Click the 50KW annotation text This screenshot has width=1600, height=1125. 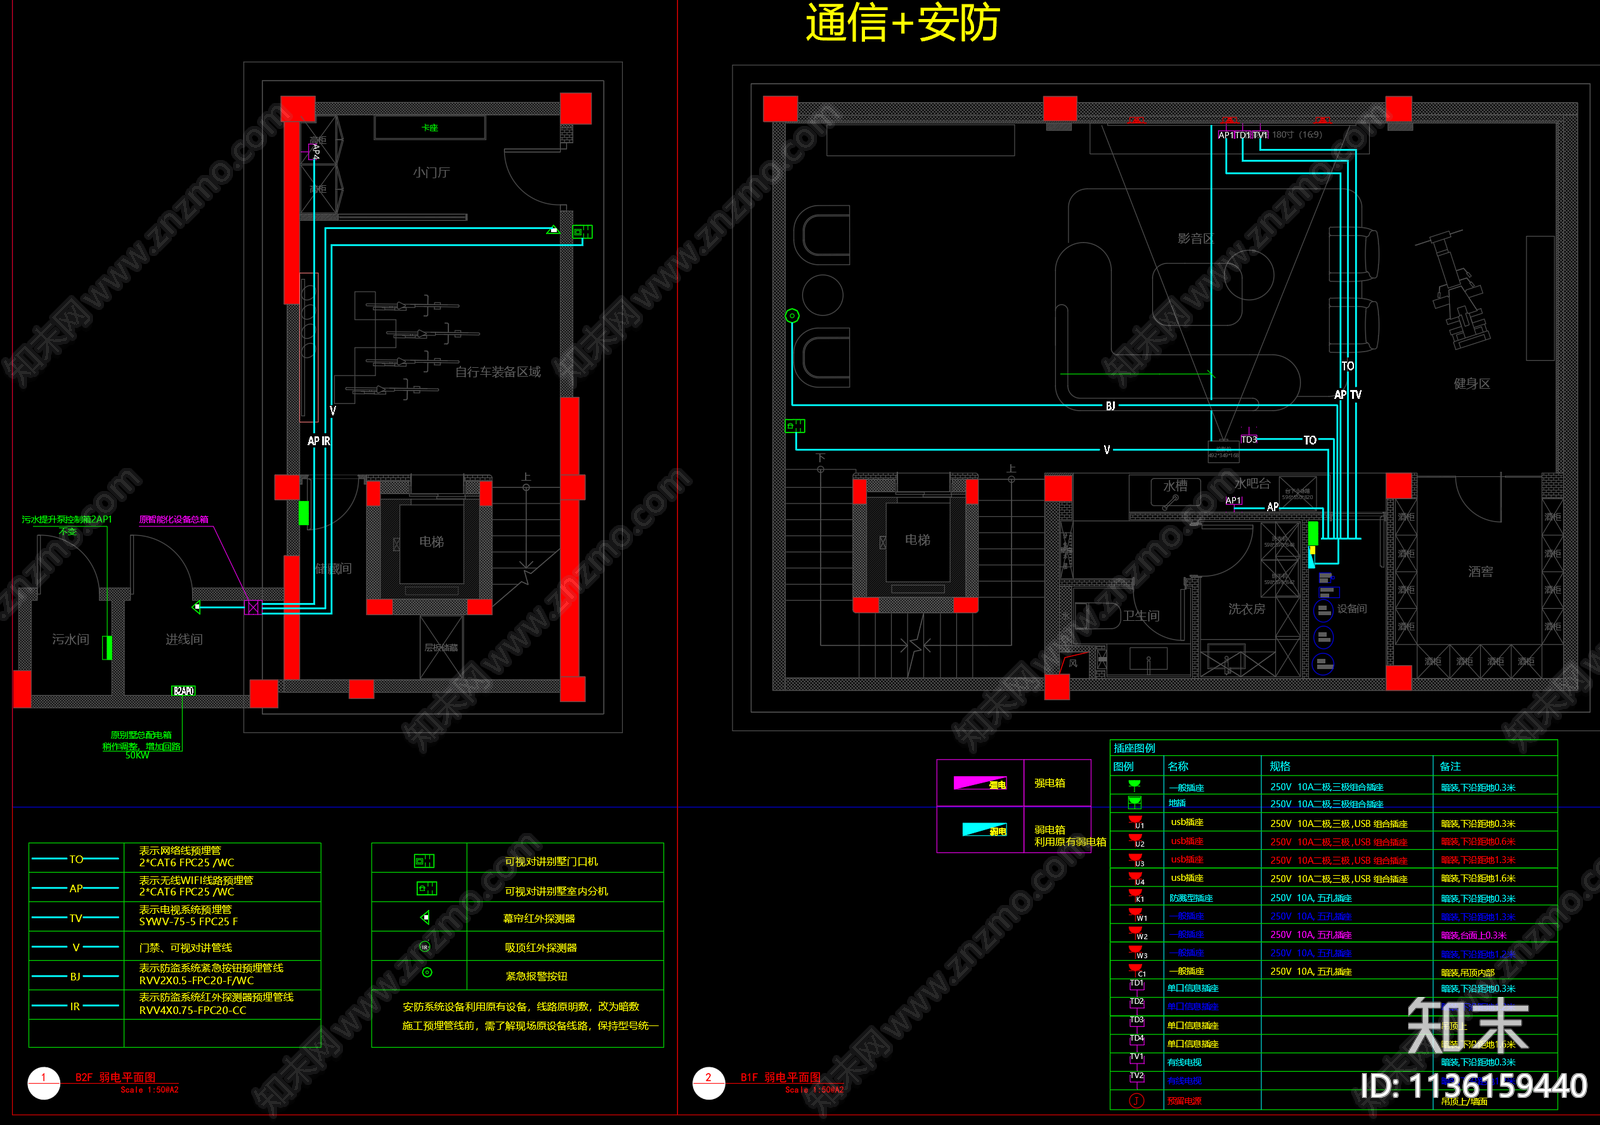pyautogui.click(x=137, y=755)
